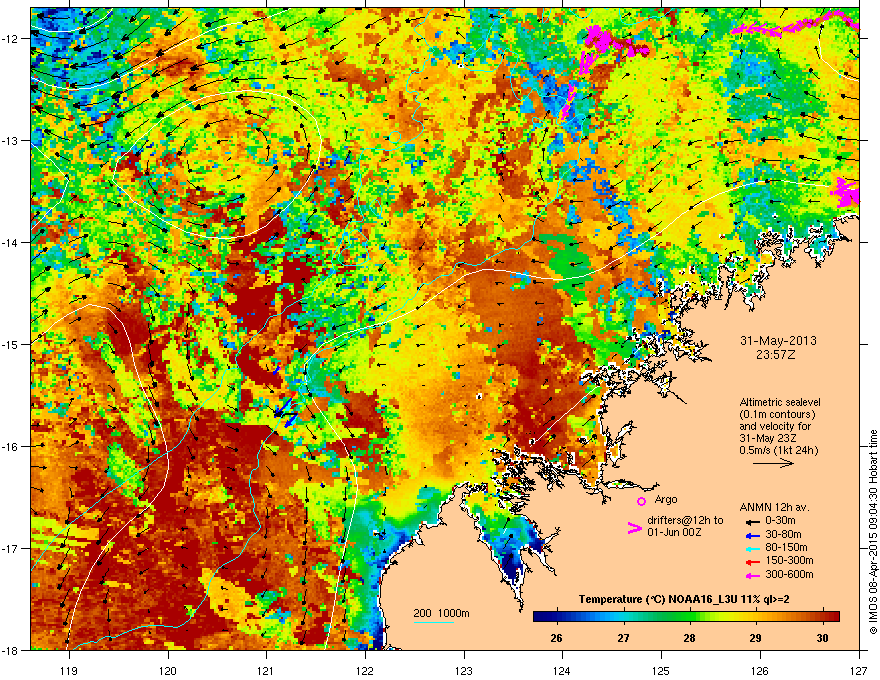Click the '(0.1m contours)' text
Screen dimensions: 880x680
pos(777,414)
